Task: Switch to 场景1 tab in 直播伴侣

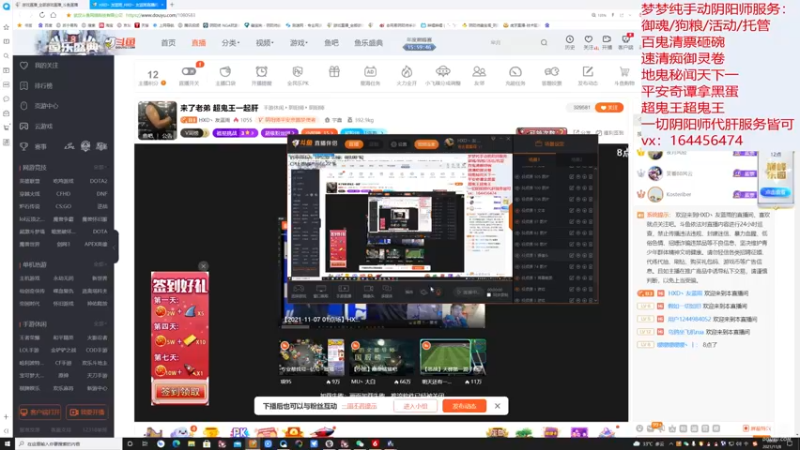Action: click(x=534, y=160)
